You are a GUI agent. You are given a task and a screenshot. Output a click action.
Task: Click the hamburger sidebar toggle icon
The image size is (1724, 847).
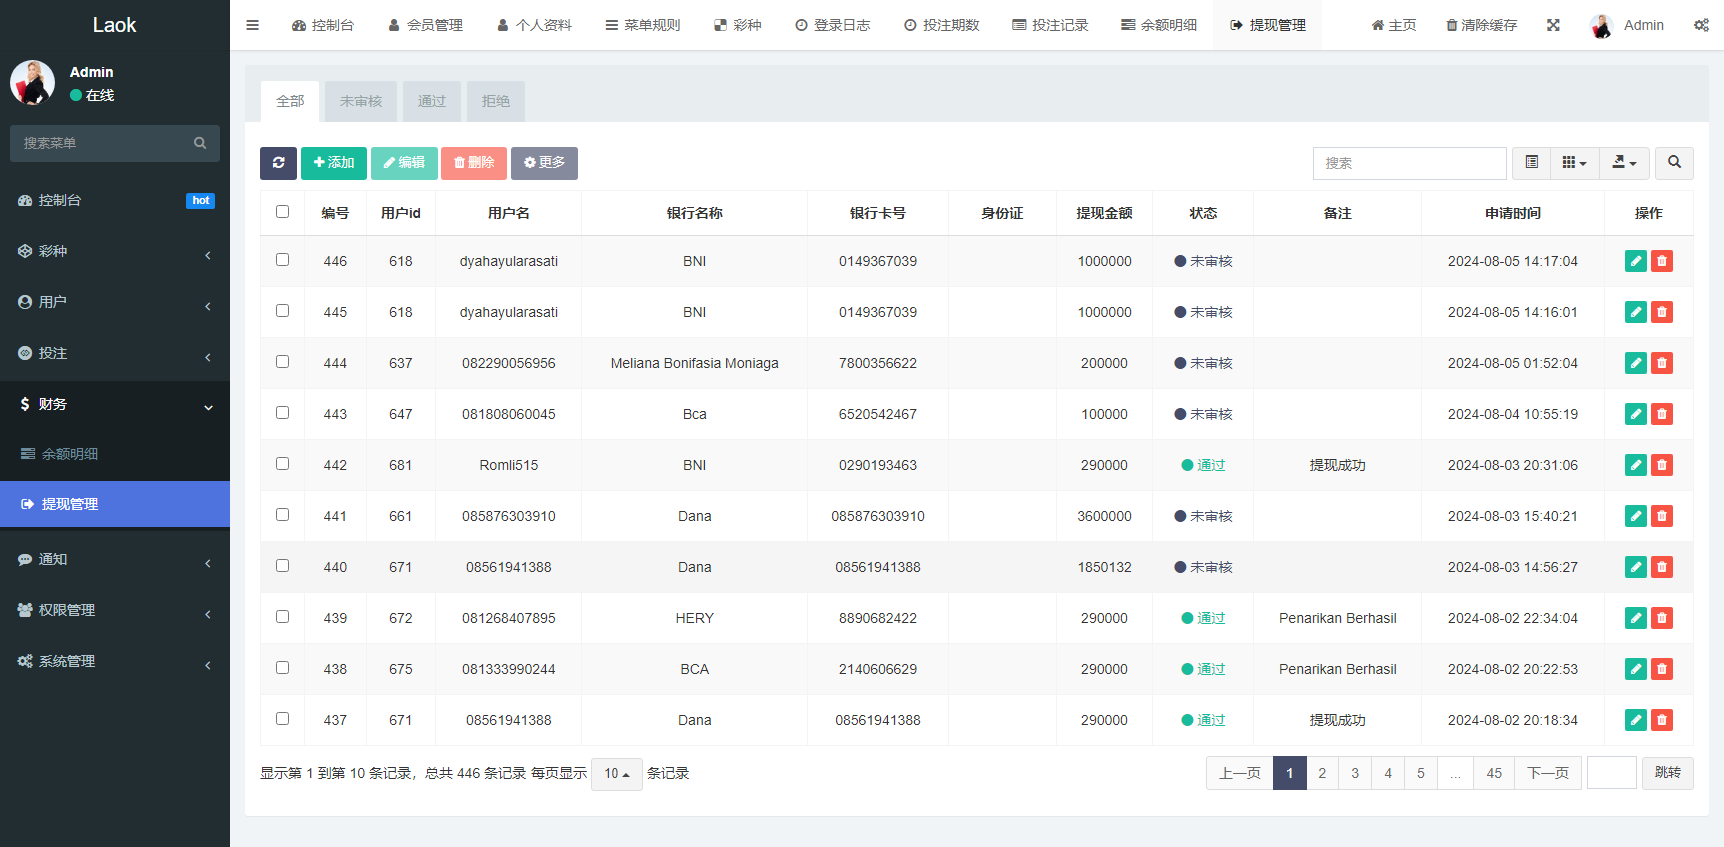[x=253, y=25]
